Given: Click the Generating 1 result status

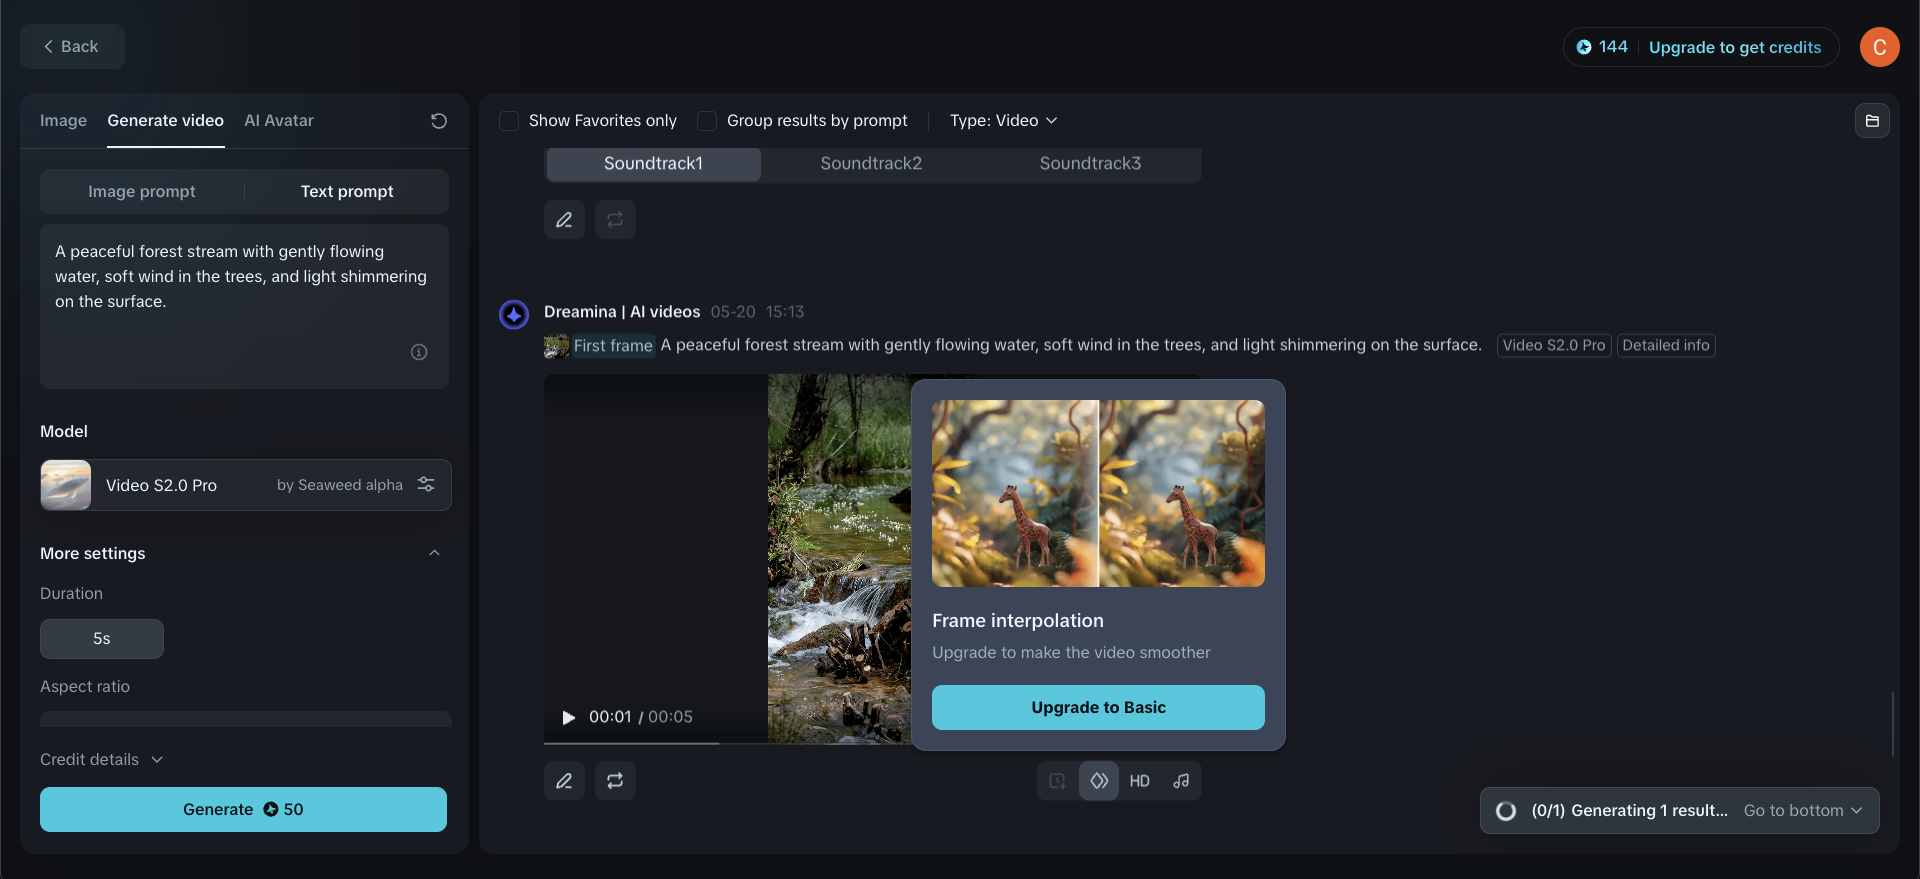Looking at the screenshot, I should coord(1629,811).
